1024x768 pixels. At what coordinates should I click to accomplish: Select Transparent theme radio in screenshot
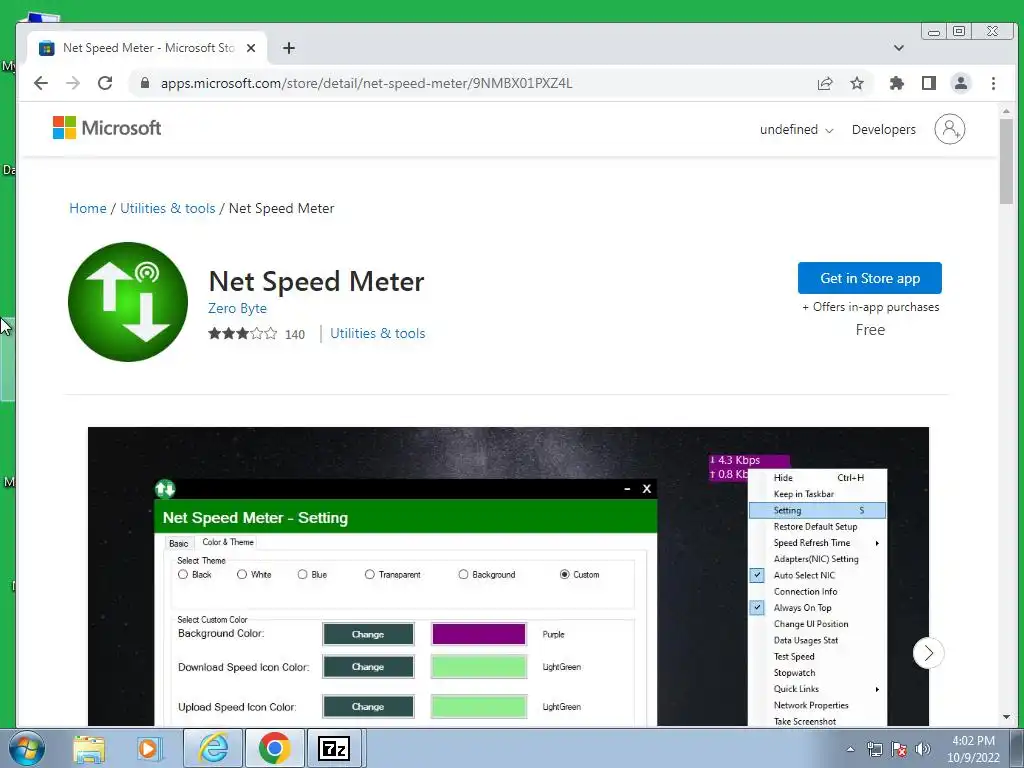coord(370,575)
